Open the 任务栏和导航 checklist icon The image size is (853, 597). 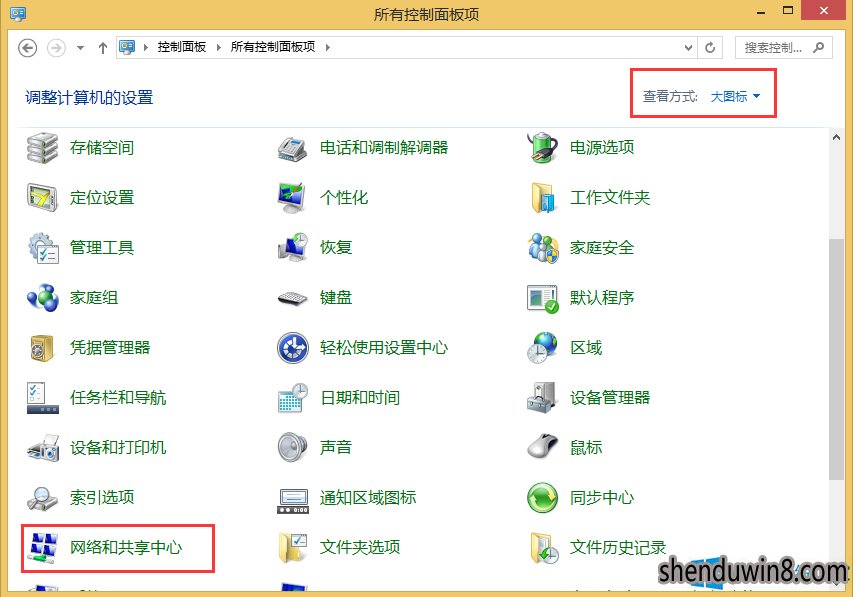(x=42, y=398)
